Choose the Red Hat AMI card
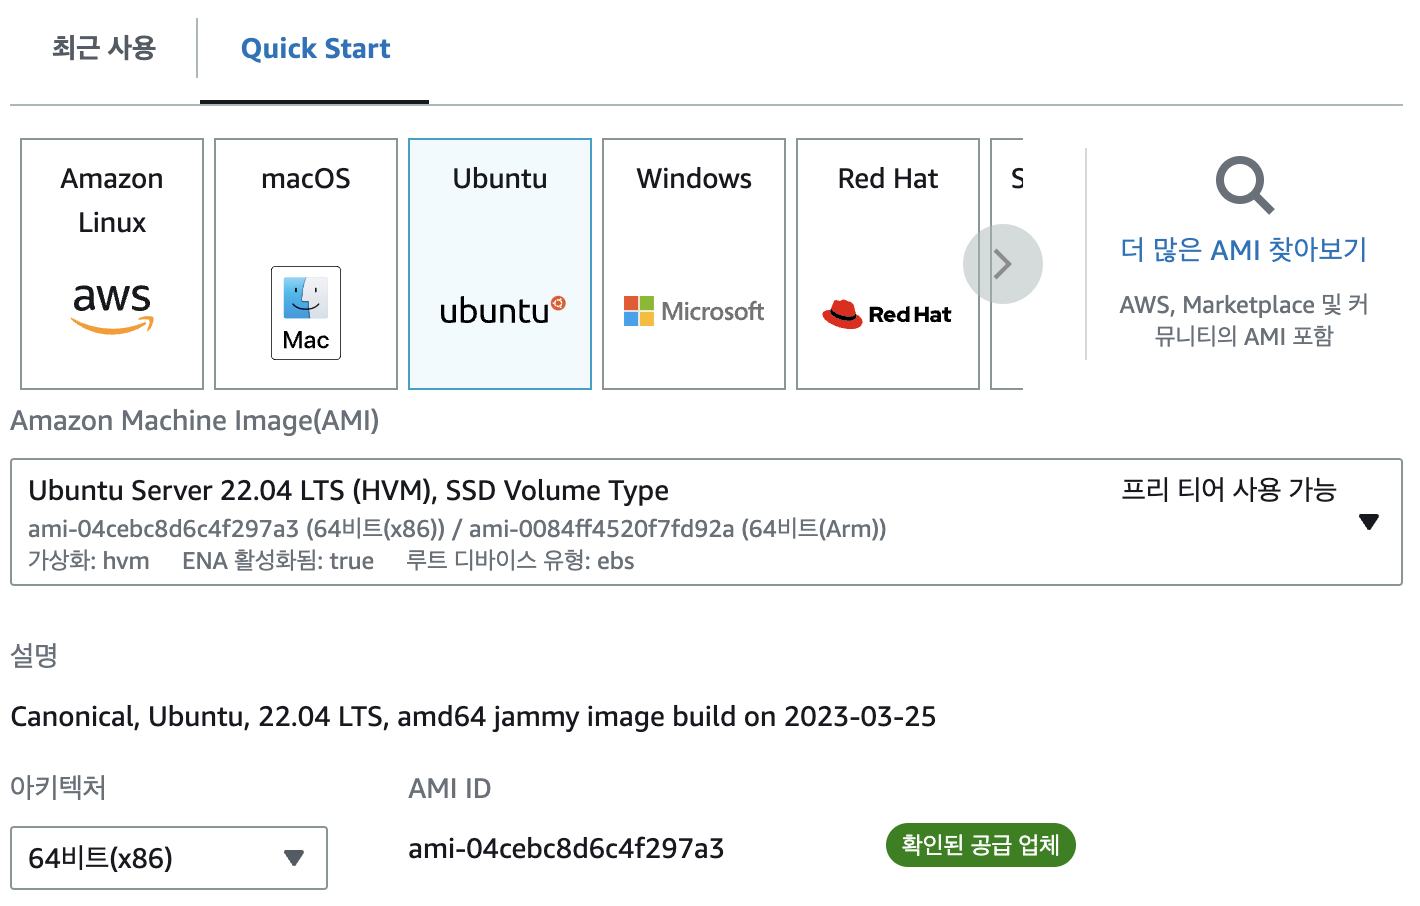Screen dimensions: 1420x906 pyautogui.click(x=888, y=264)
